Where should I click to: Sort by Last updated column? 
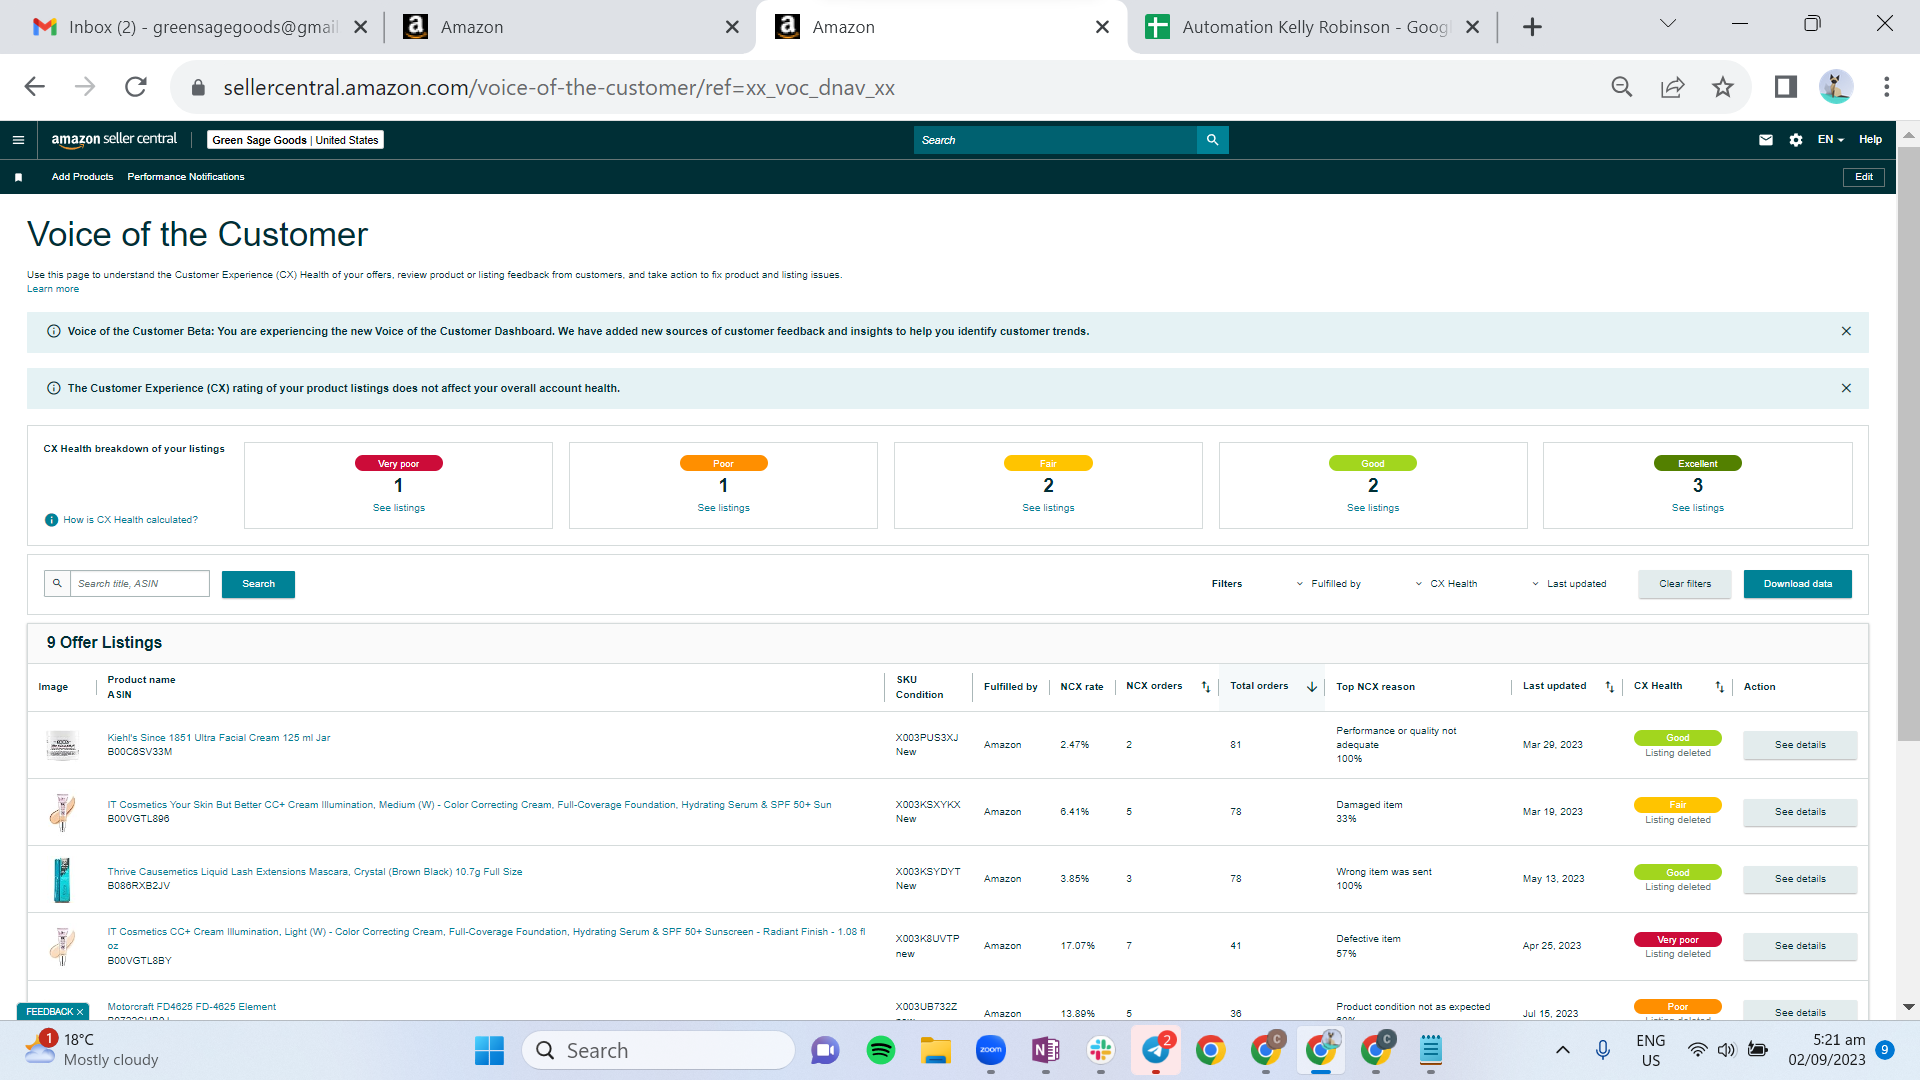(x=1610, y=687)
